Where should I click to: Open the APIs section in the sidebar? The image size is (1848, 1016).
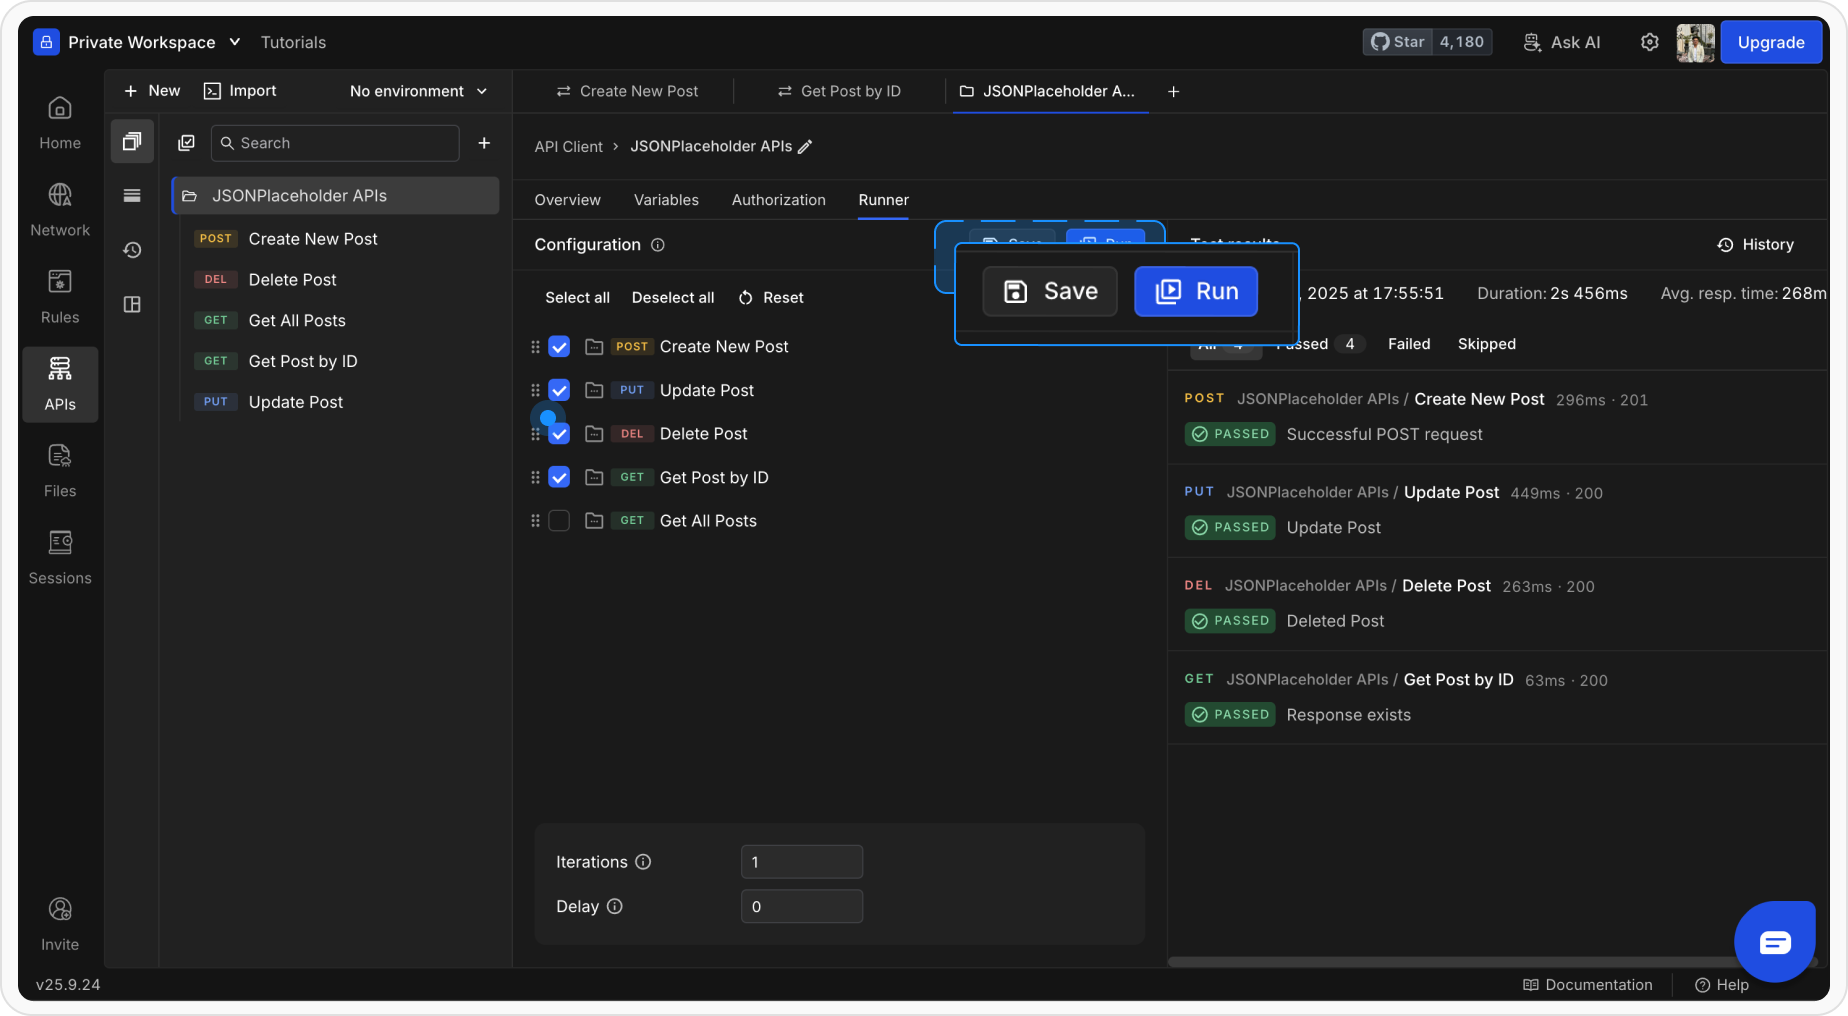click(60, 384)
